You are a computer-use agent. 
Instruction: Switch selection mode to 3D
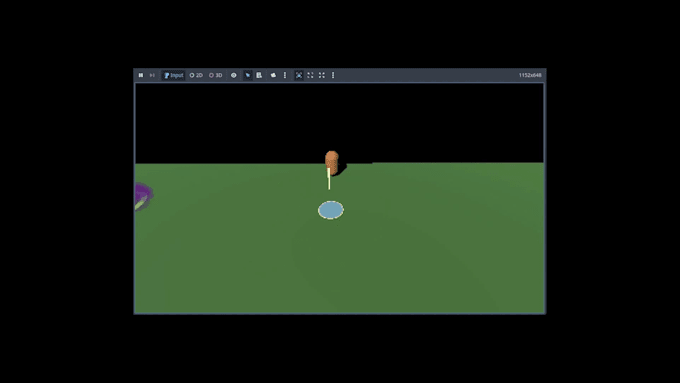click(x=216, y=75)
